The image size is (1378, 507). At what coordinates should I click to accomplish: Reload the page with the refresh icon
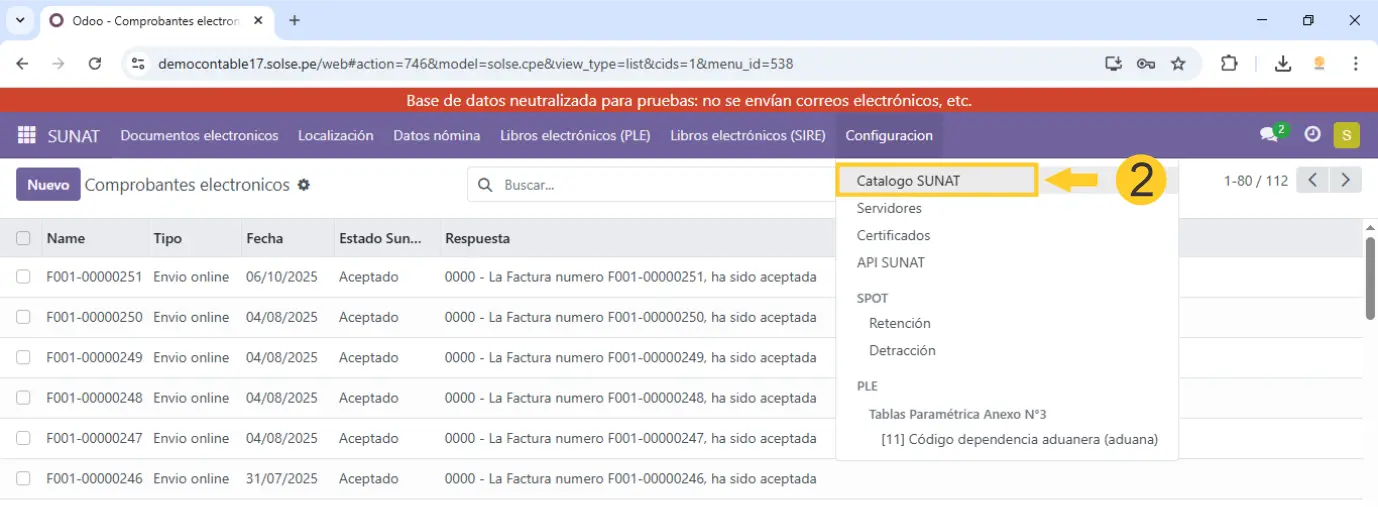[95, 63]
